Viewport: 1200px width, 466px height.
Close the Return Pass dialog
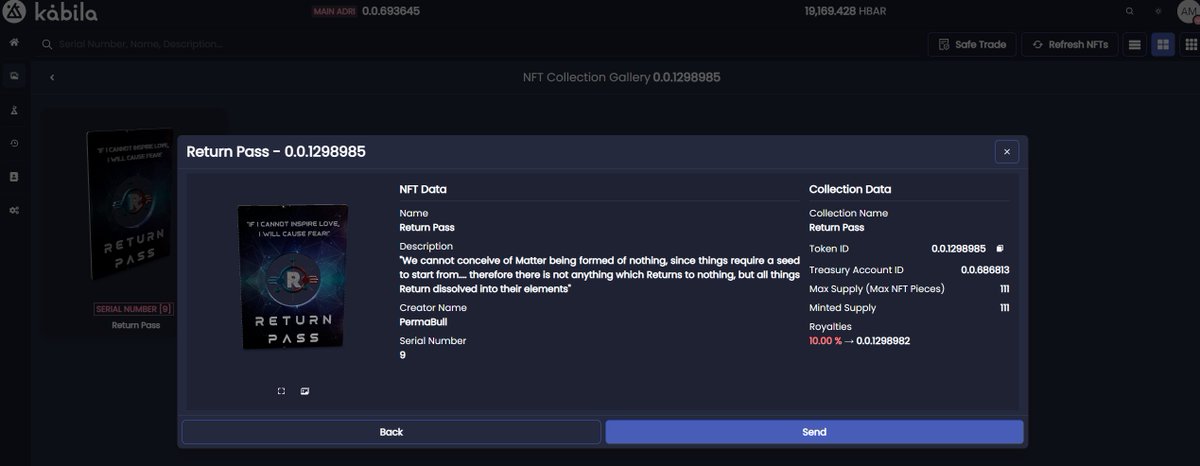click(1006, 152)
